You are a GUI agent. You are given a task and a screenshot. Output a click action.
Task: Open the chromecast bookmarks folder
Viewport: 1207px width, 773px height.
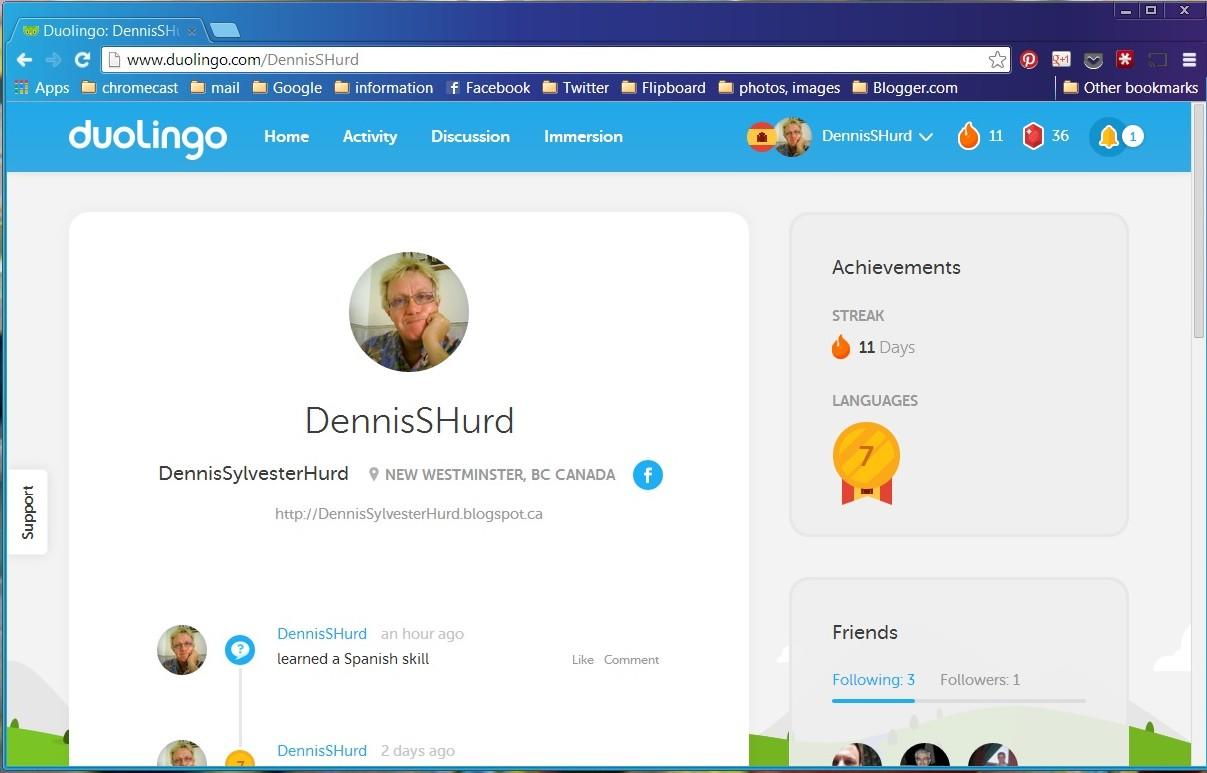pyautogui.click(x=129, y=88)
